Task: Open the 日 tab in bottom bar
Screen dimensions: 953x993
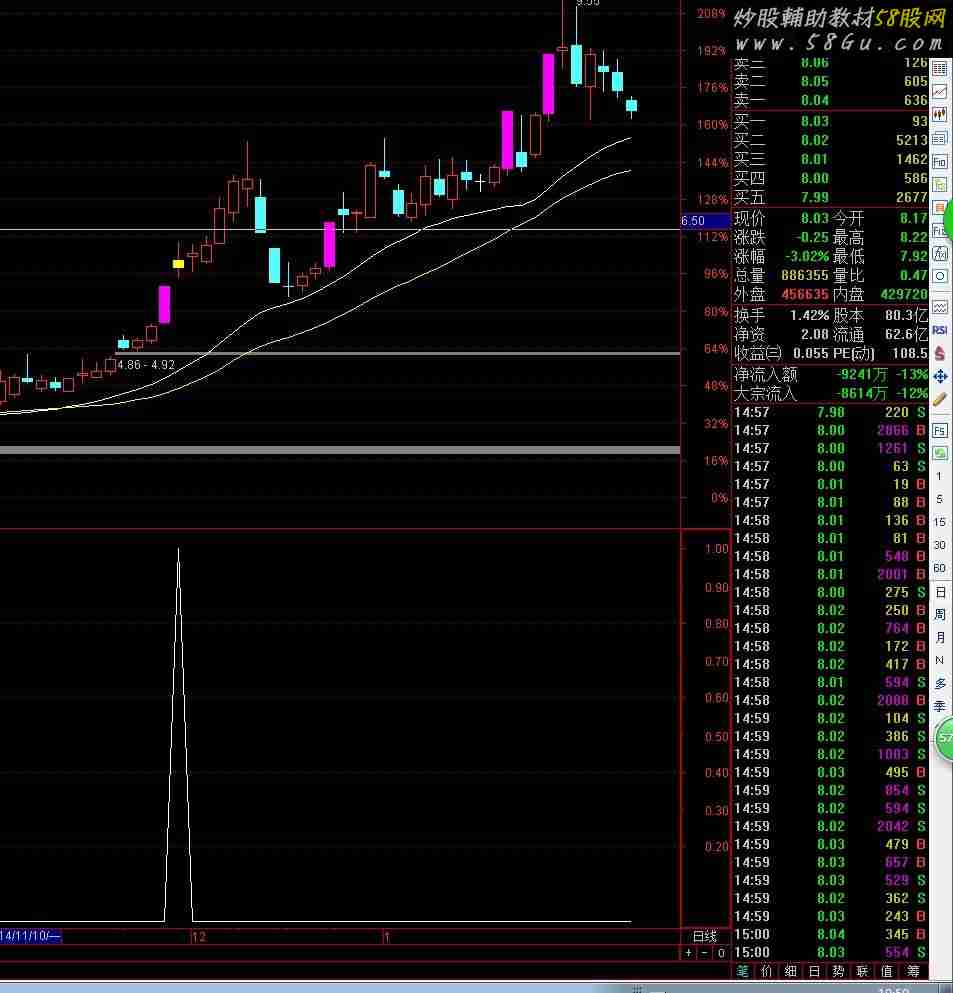Action: (814, 971)
